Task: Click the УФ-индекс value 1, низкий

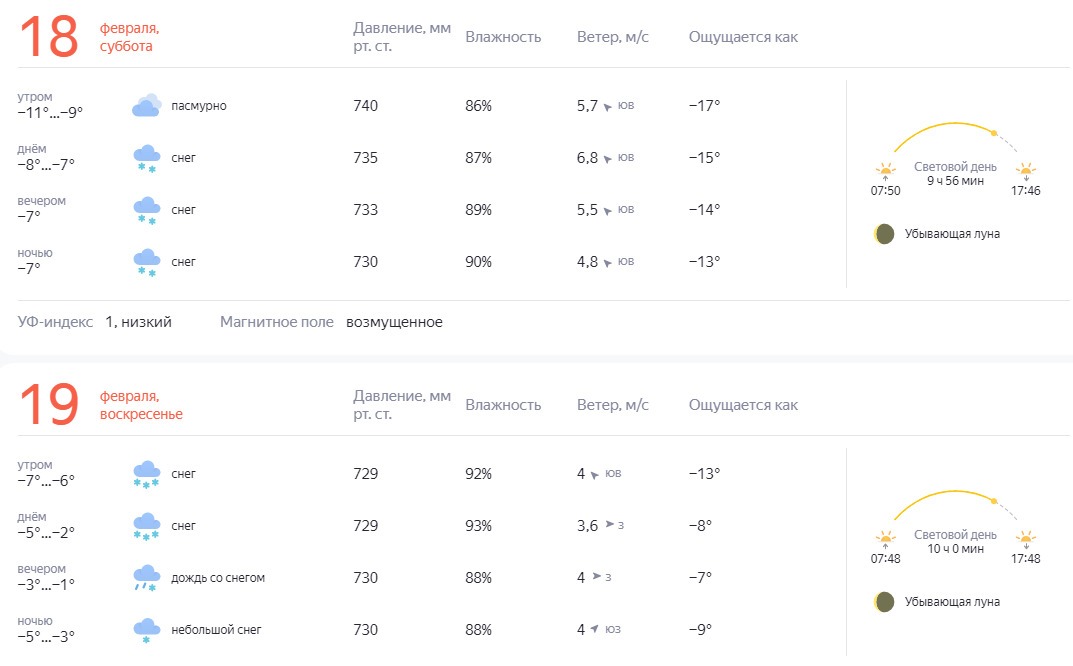Action: 138,322
